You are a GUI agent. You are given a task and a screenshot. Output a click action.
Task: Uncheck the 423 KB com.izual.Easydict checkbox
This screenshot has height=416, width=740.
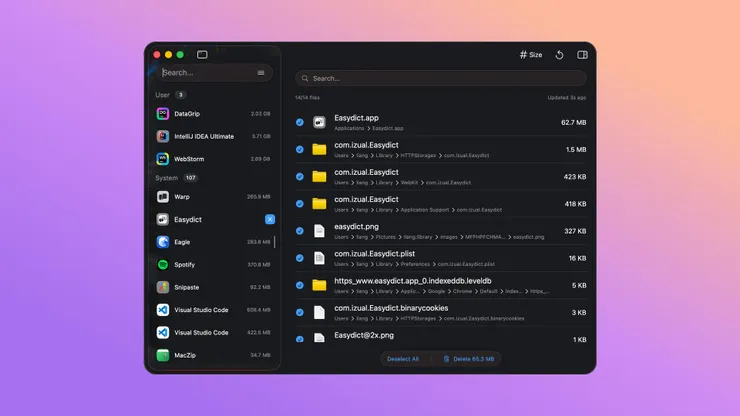click(300, 177)
